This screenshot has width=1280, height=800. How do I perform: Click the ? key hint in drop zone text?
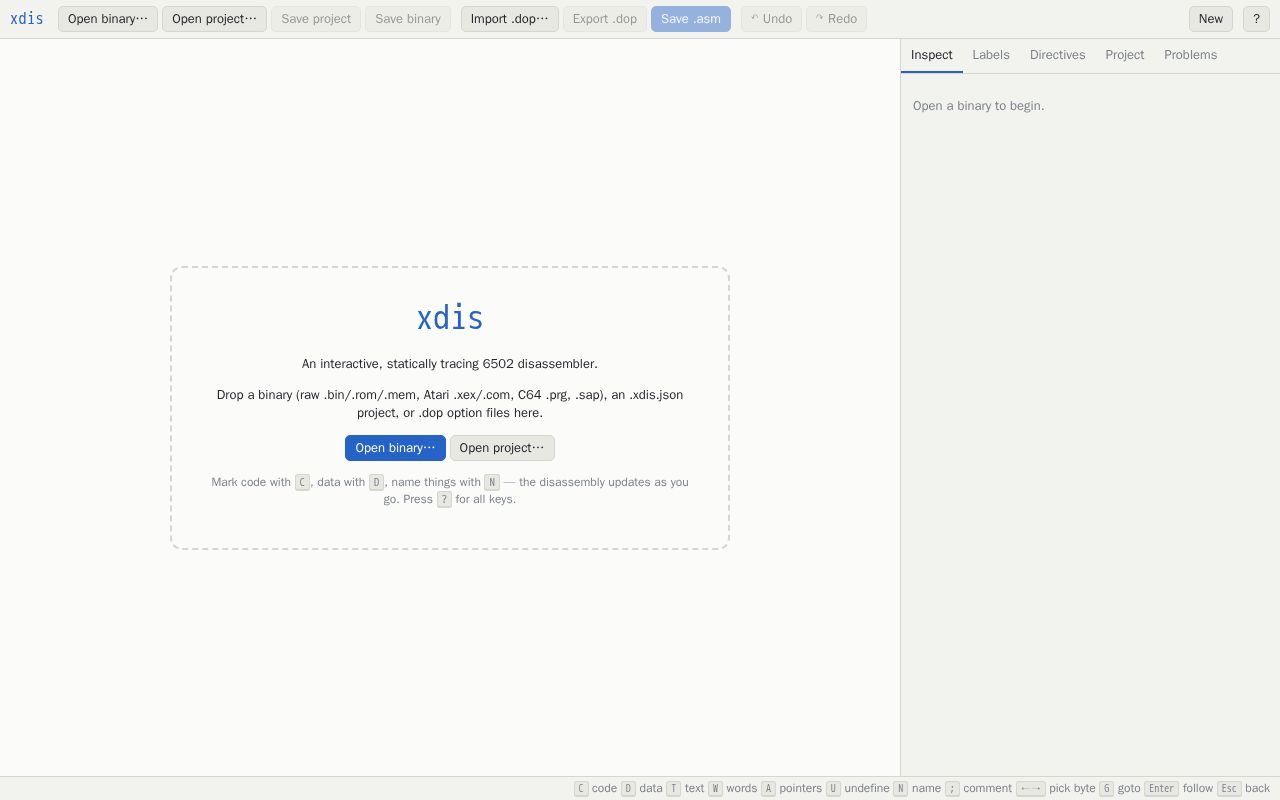pyautogui.click(x=444, y=499)
